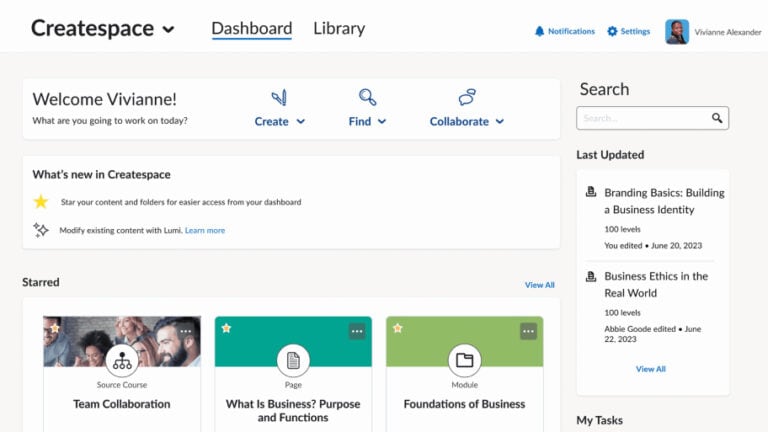This screenshot has height=432, width=768.
Task: Click the Foundations of Business title
Action: tap(464, 404)
